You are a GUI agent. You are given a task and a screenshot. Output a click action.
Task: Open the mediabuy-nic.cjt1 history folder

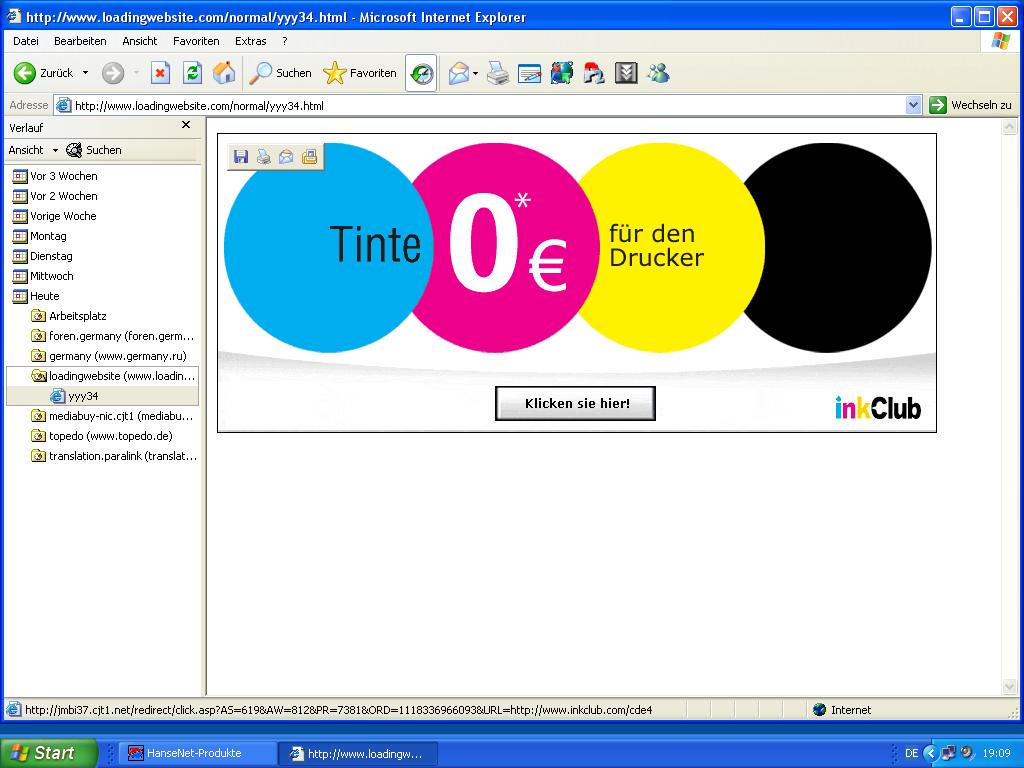click(x=112, y=416)
